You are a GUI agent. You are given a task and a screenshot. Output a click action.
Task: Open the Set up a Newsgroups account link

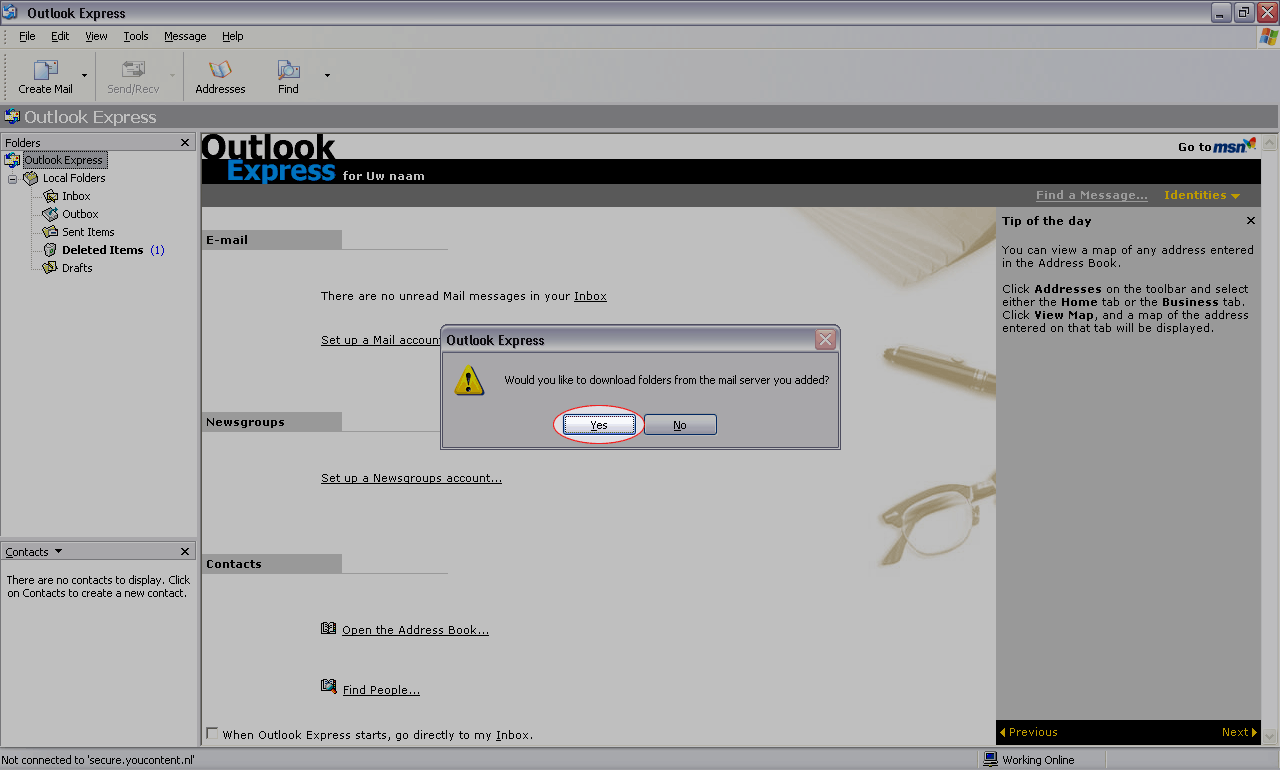coord(411,478)
